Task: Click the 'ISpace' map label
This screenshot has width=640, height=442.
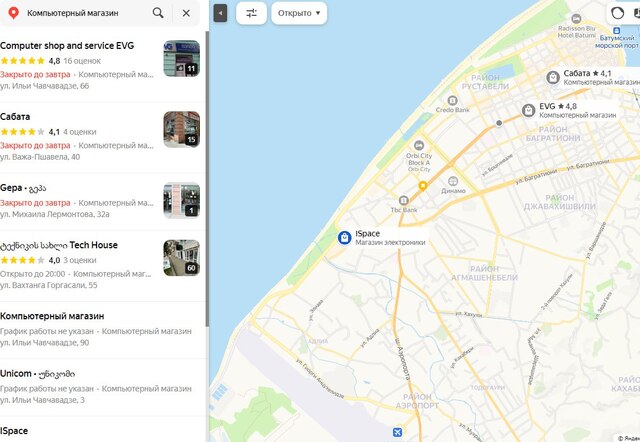Action: point(368,233)
